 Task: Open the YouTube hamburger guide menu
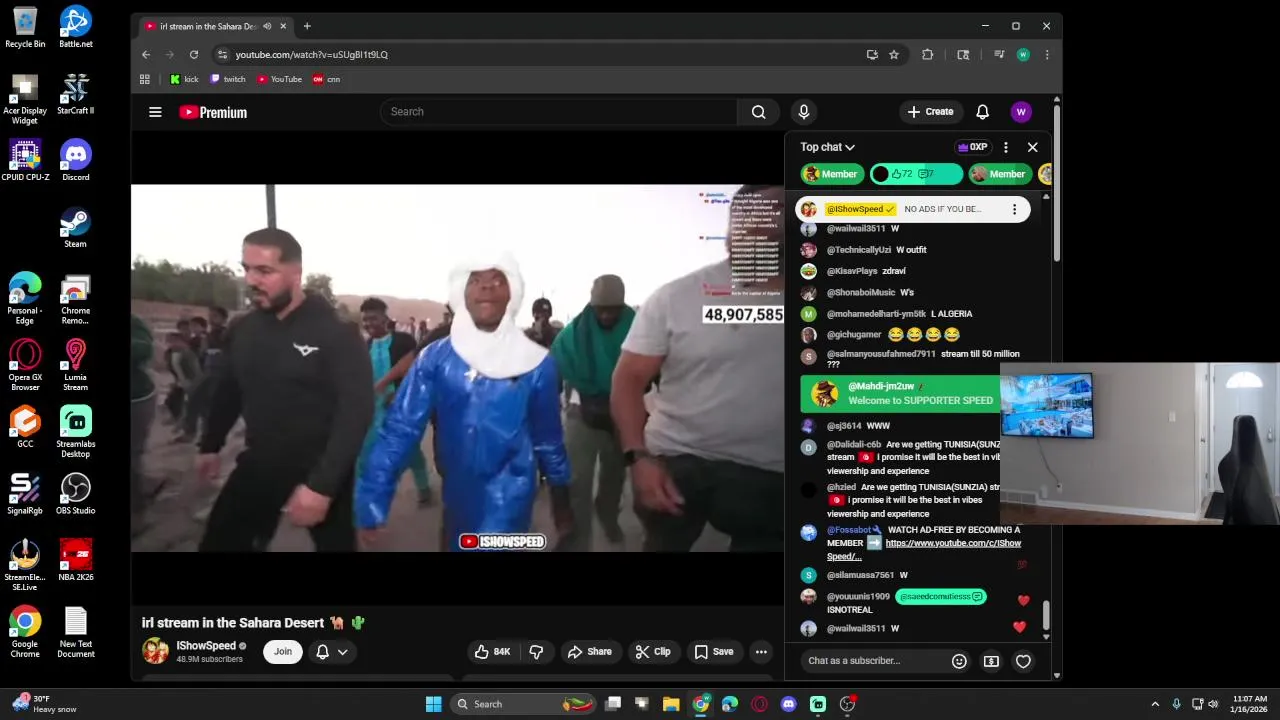coord(155,112)
